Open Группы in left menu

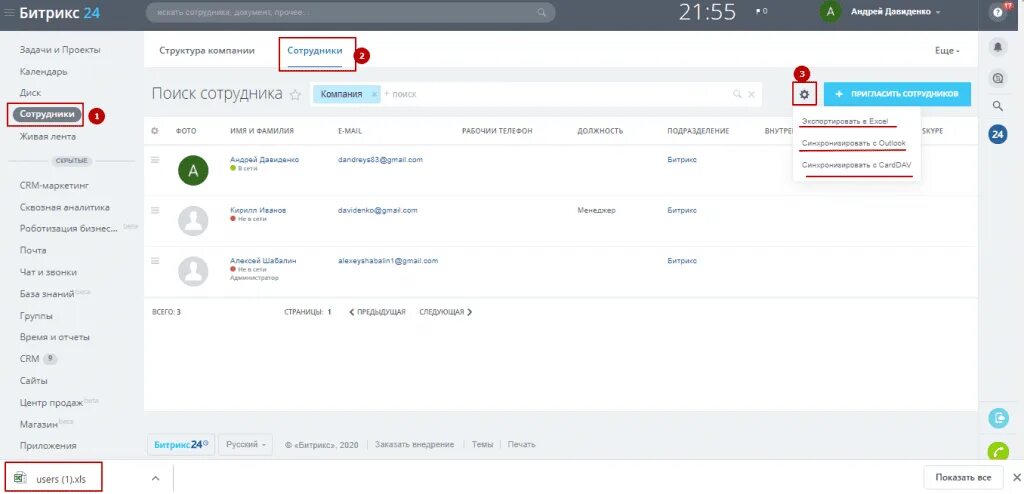[37, 316]
